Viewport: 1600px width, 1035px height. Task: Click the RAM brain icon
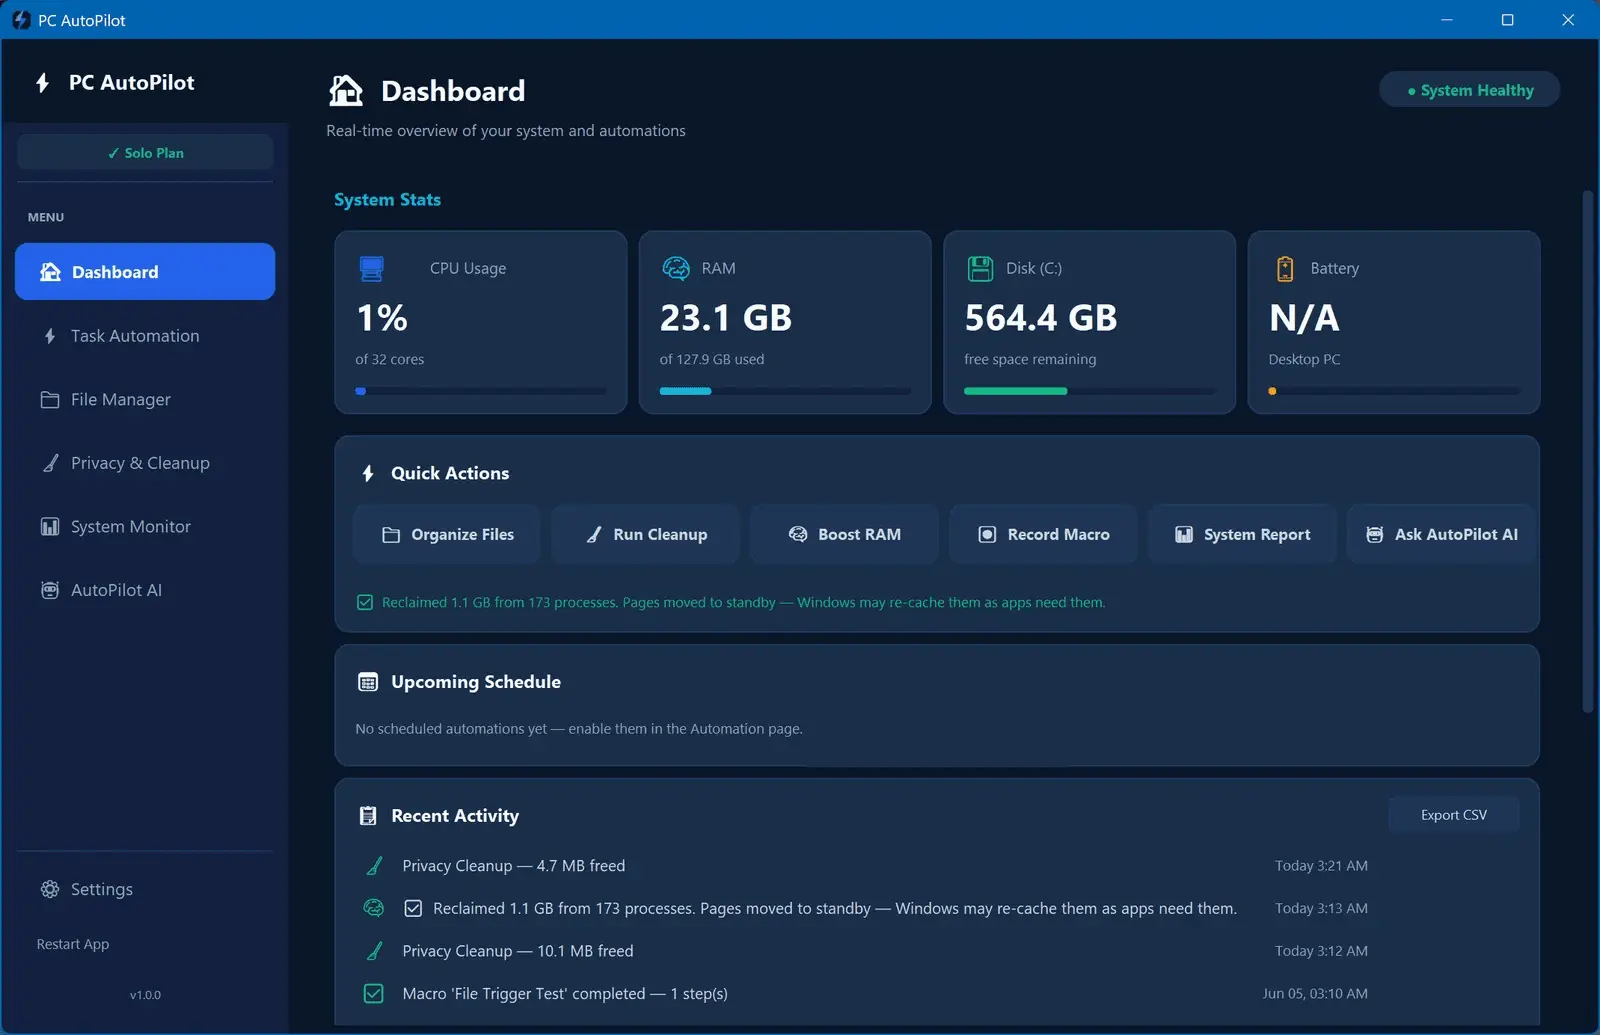[676, 268]
